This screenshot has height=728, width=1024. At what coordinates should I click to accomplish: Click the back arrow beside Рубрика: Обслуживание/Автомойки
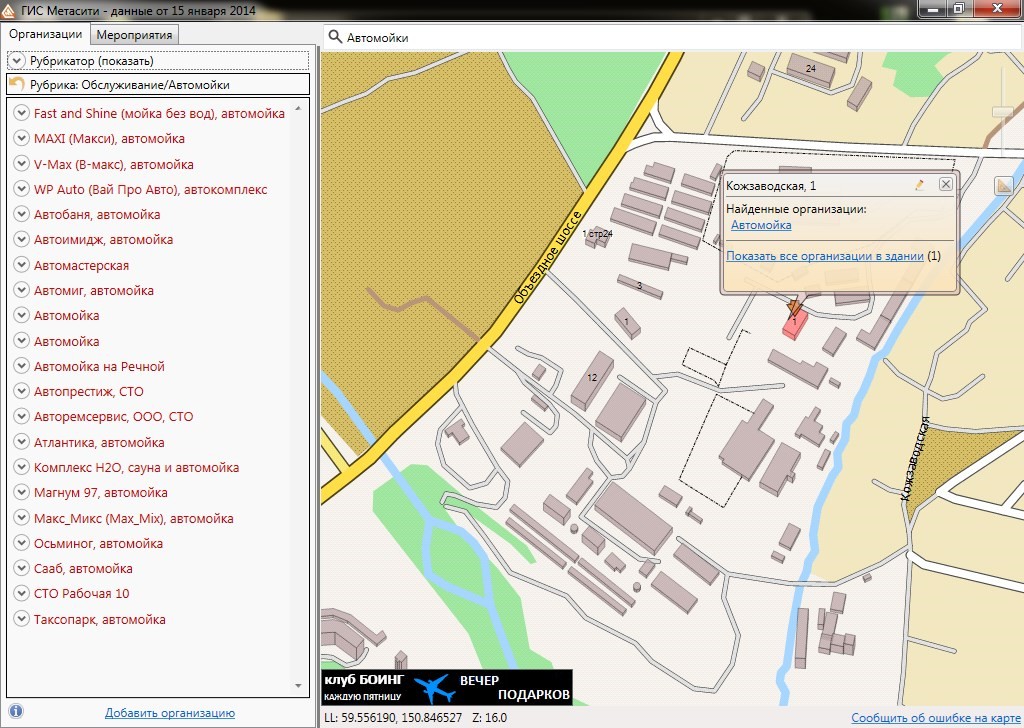[x=17, y=85]
